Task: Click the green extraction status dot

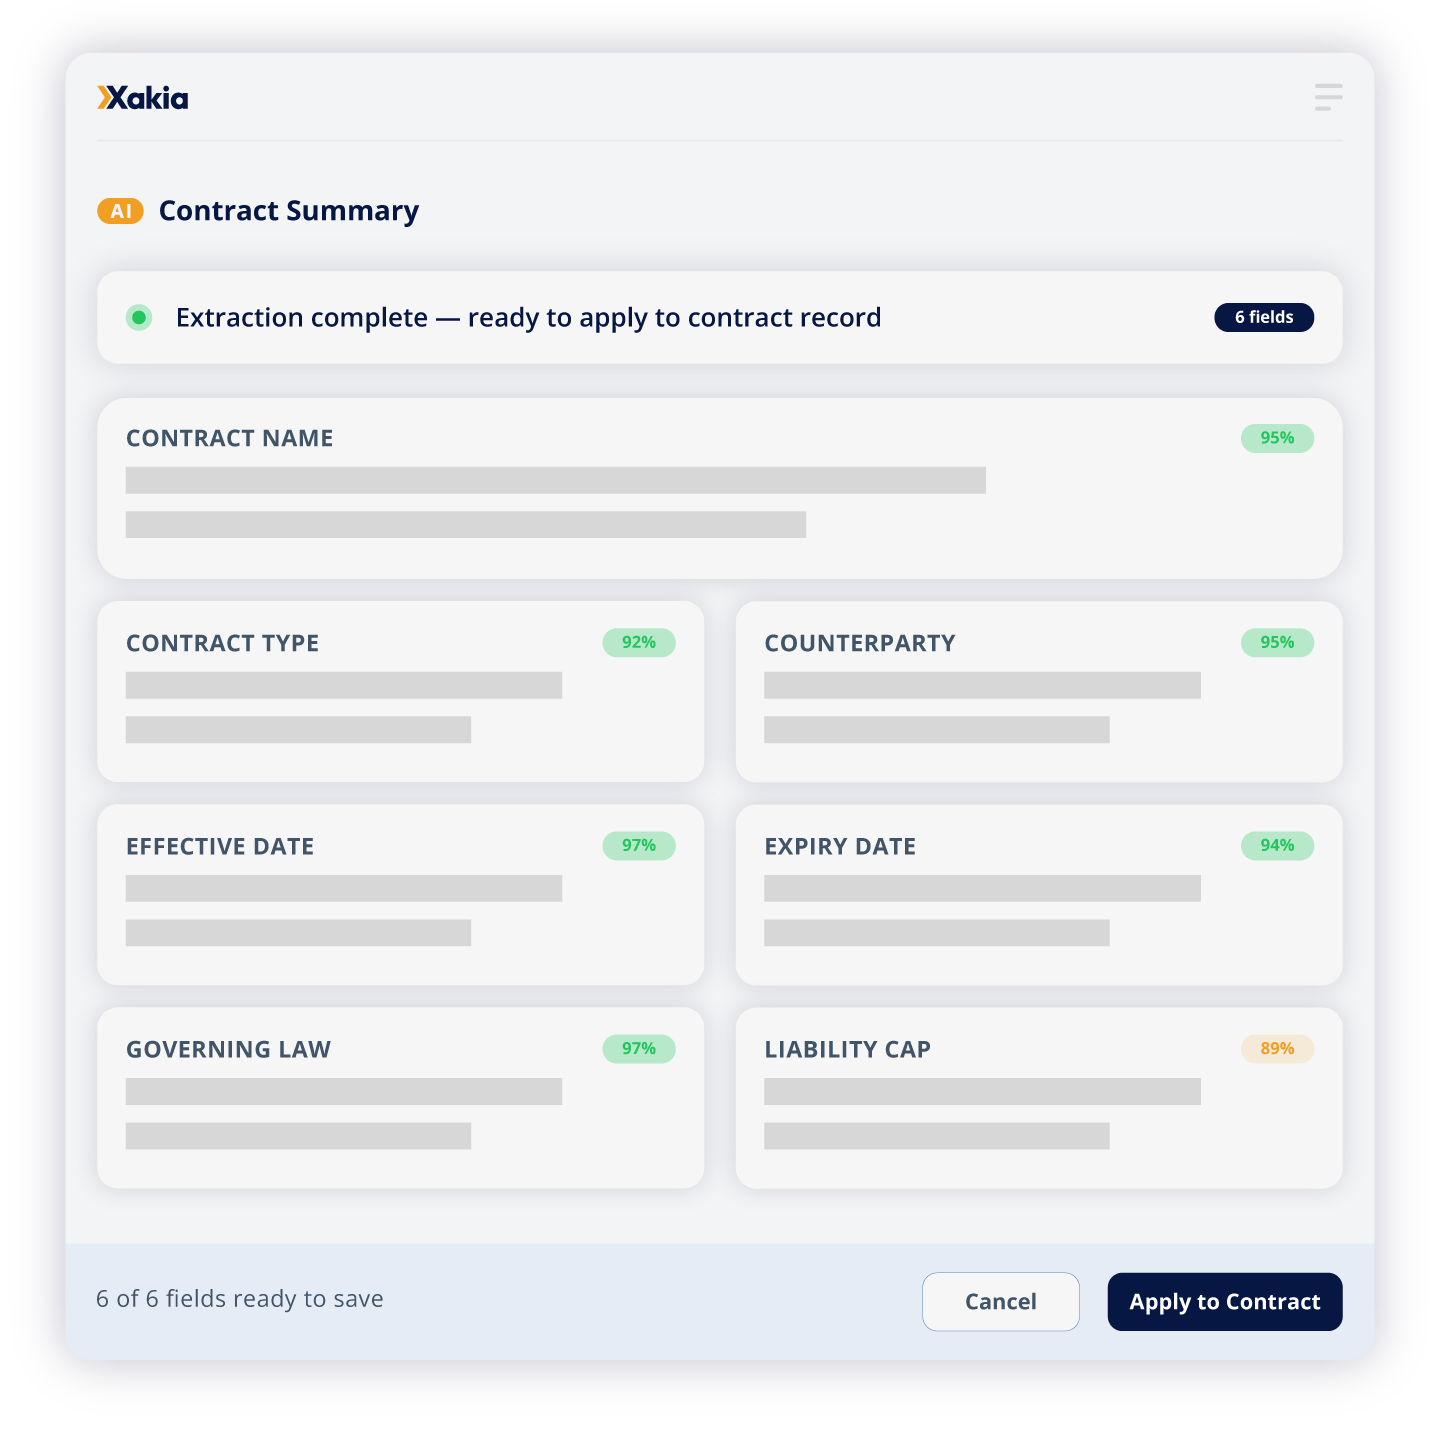Action: [139, 317]
